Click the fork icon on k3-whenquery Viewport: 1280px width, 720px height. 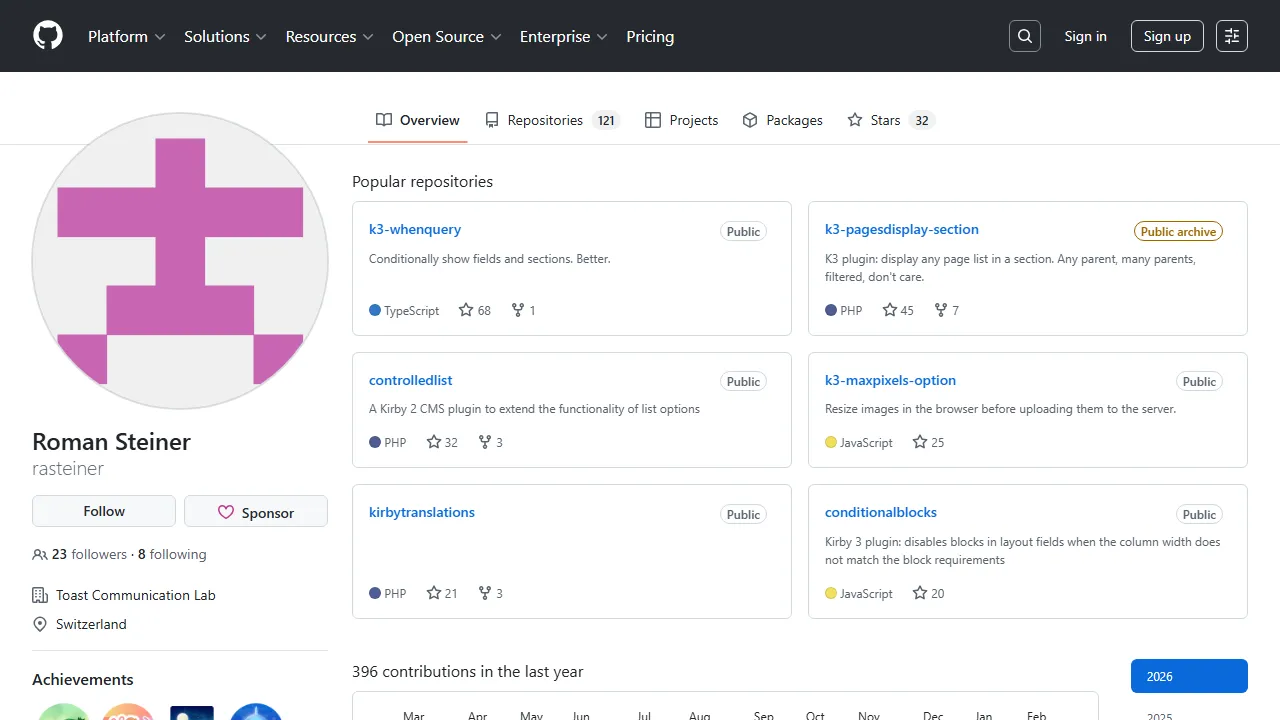[x=516, y=310]
